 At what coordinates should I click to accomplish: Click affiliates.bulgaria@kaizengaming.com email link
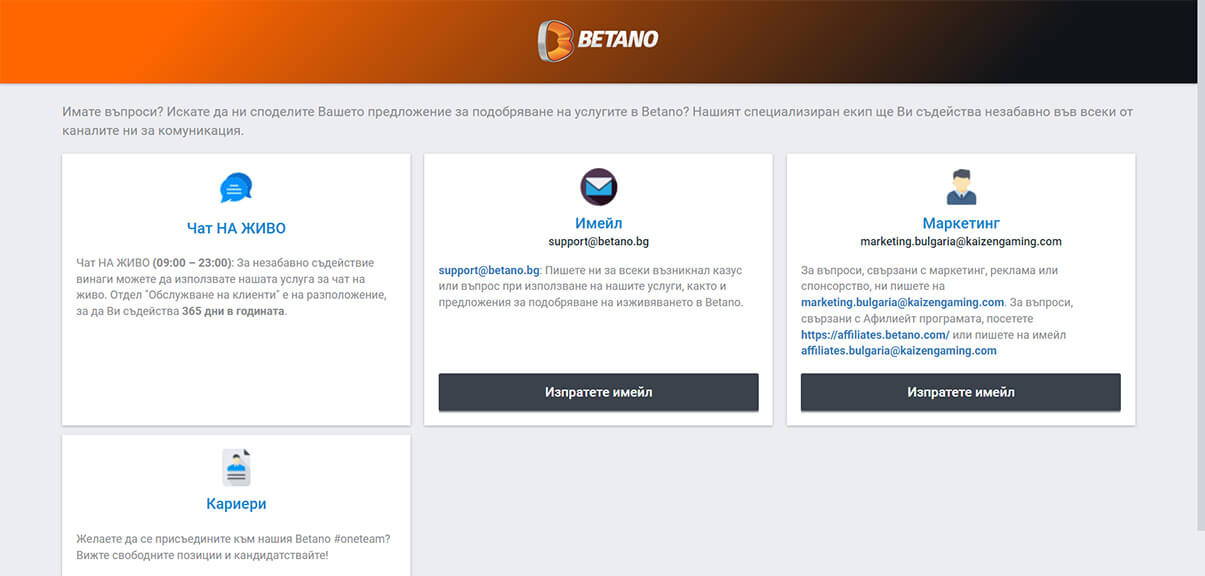899,350
